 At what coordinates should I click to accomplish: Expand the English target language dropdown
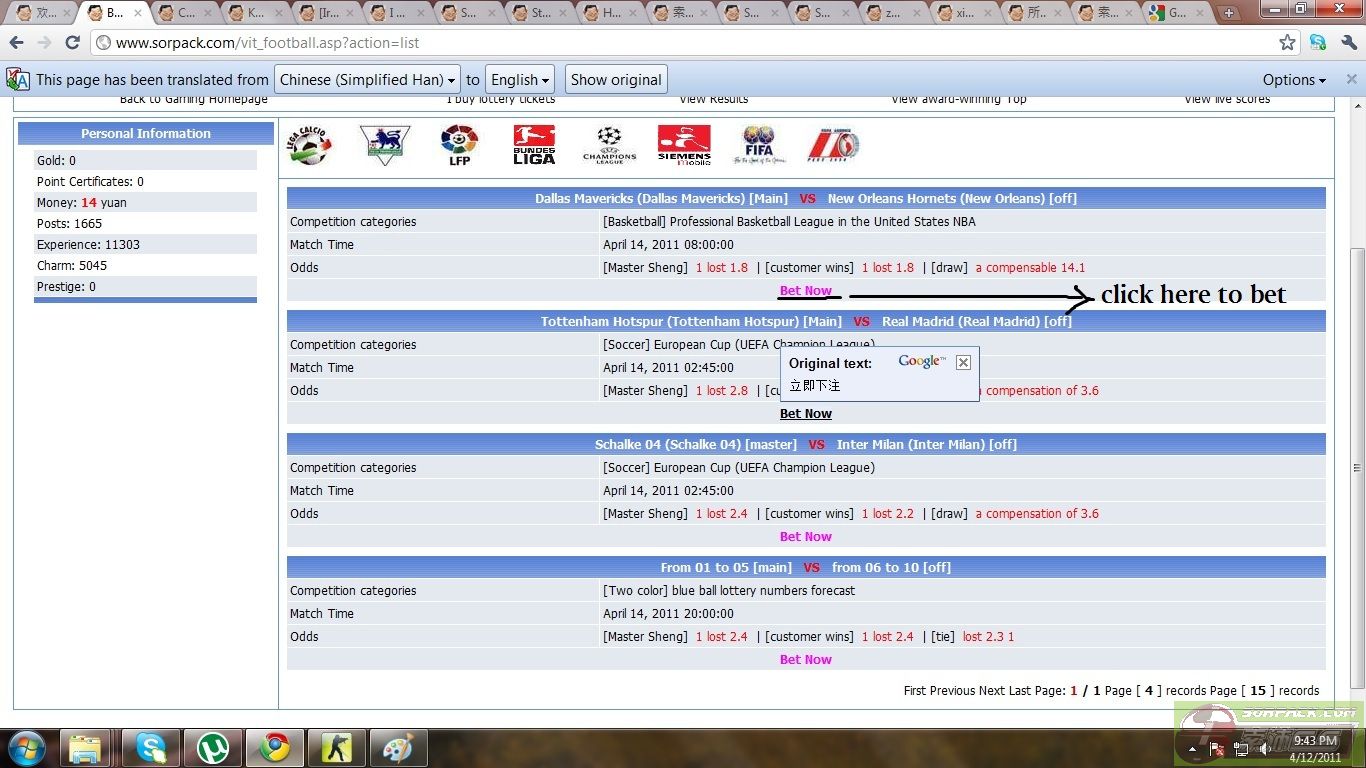pos(520,80)
